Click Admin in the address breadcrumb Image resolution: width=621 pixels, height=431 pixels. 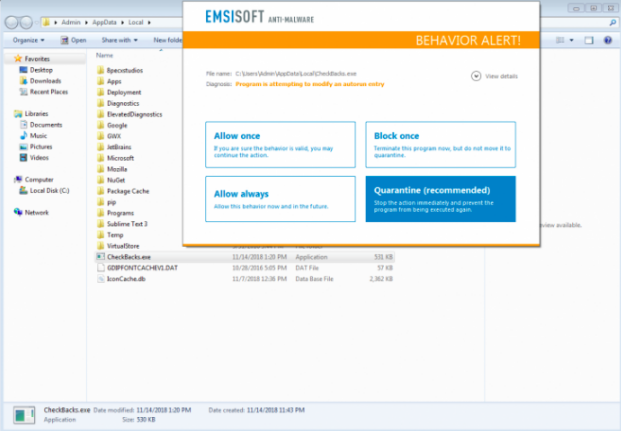pos(71,23)
